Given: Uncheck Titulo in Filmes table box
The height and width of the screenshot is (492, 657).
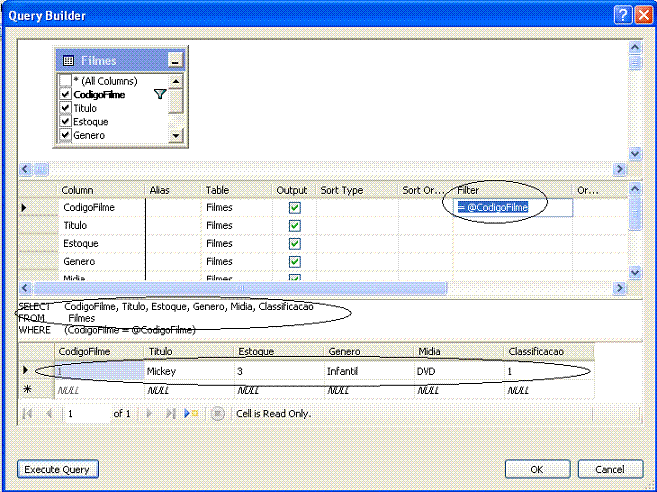Looking at the screenshot, I should click(65, 108).
